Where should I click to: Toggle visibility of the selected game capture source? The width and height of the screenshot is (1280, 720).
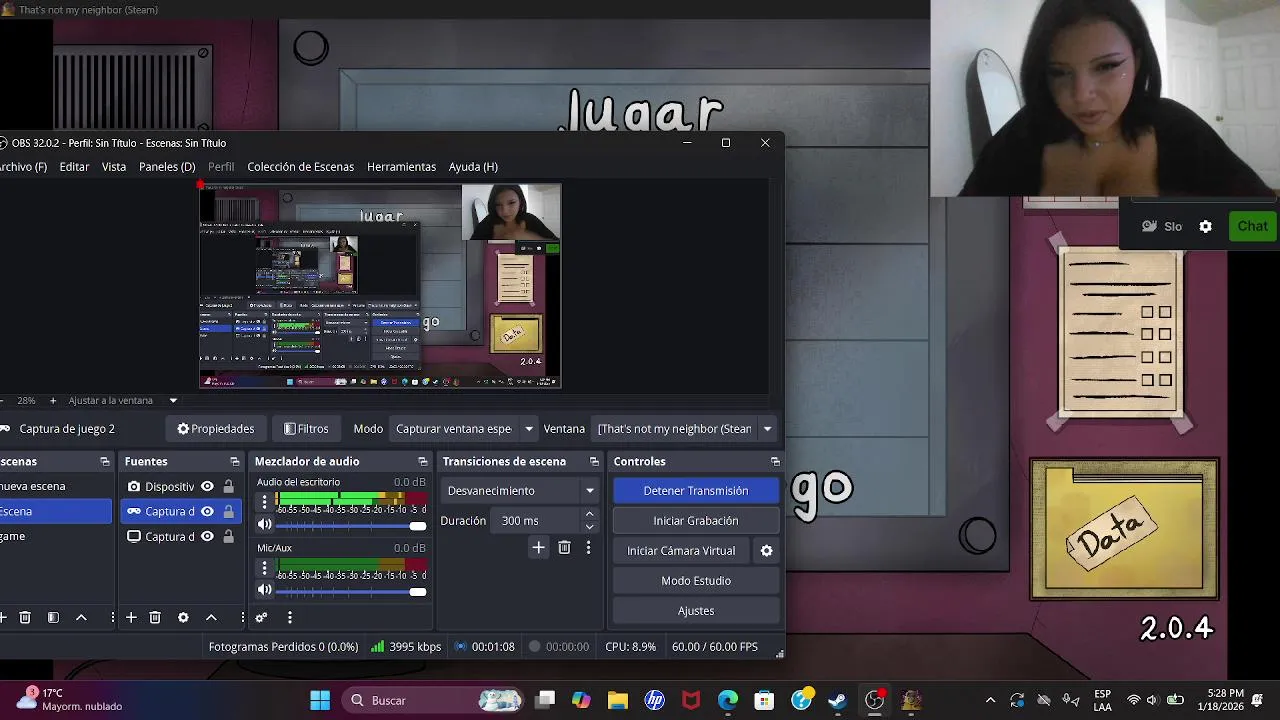coord(207,512)
